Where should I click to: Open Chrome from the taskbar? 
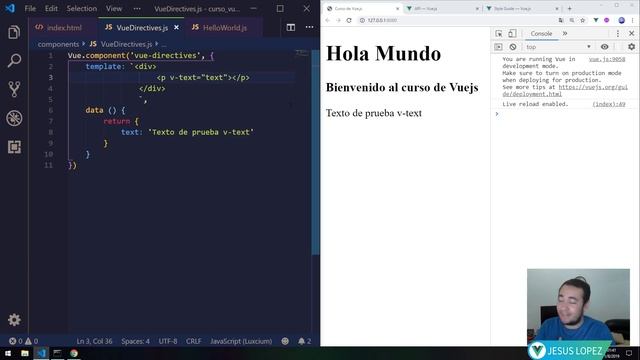click(x=73, y=353)
